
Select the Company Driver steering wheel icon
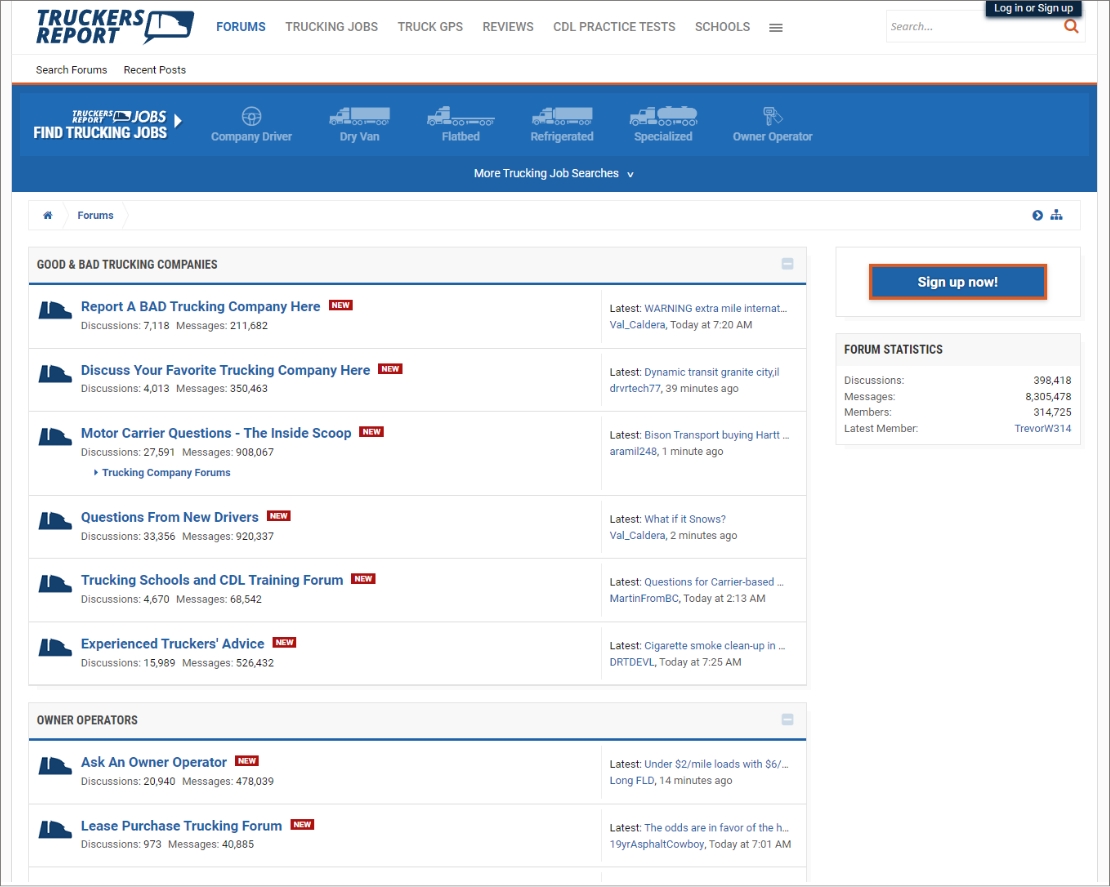[x=251, y=116]
